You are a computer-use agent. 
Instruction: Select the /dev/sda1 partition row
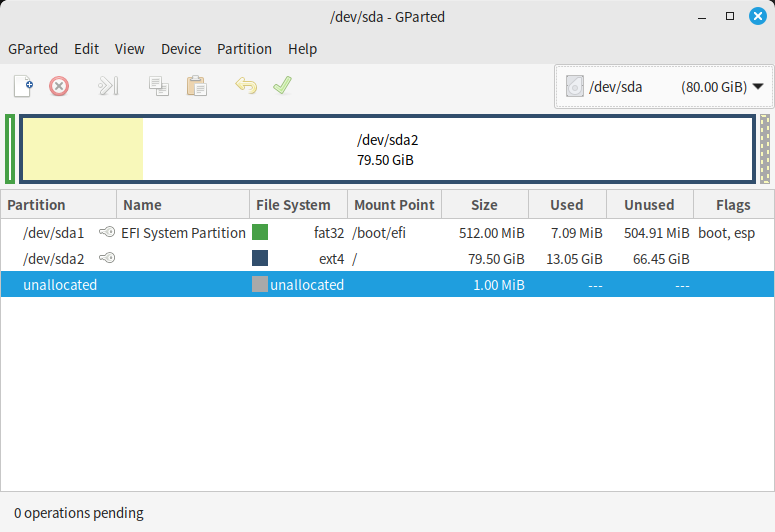point(387,232)
